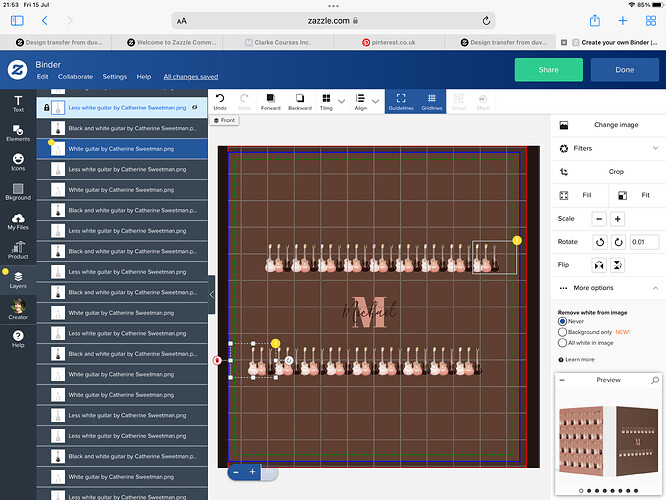Rotate image counterclockwise
The height and width of the screenshot is (500, 666).
coord(600,242)
